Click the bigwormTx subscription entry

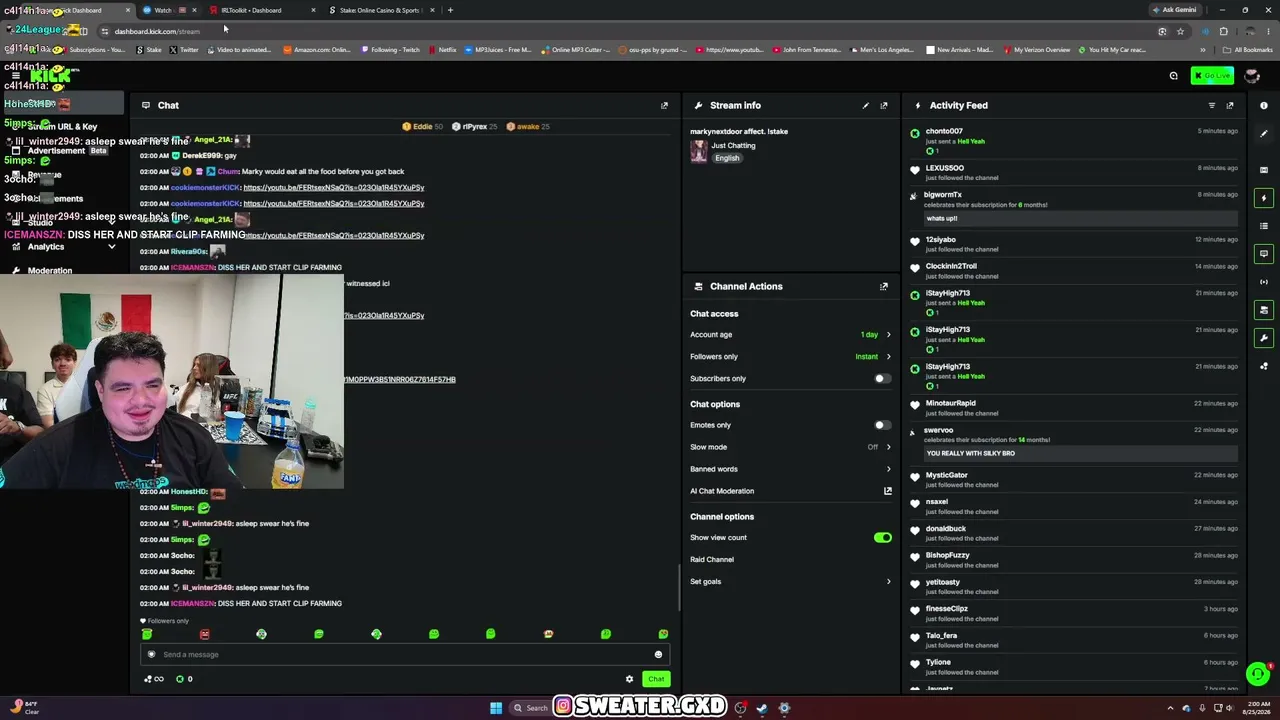(x=1074, y=207)
